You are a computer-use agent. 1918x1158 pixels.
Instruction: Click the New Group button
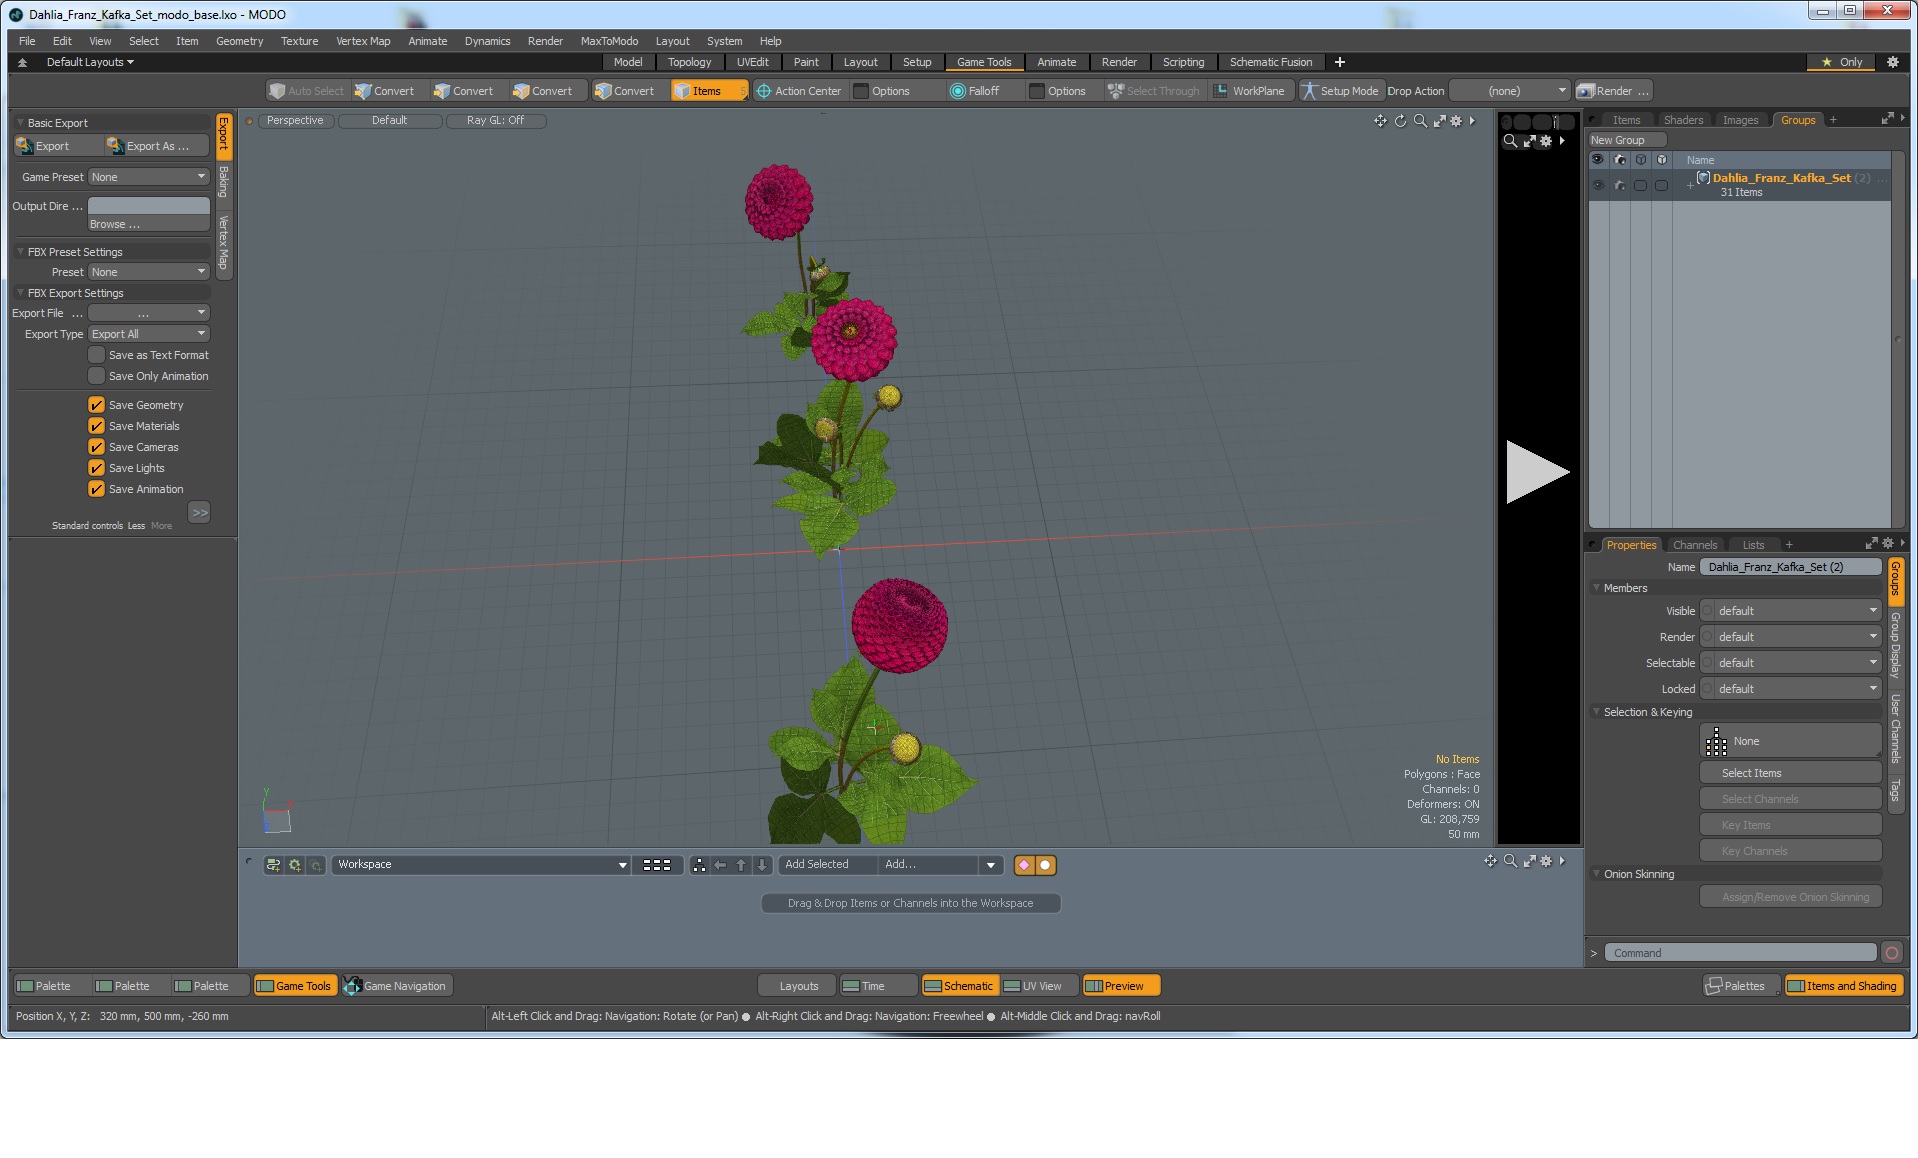pyautogui.click(x=1627, y=140)
